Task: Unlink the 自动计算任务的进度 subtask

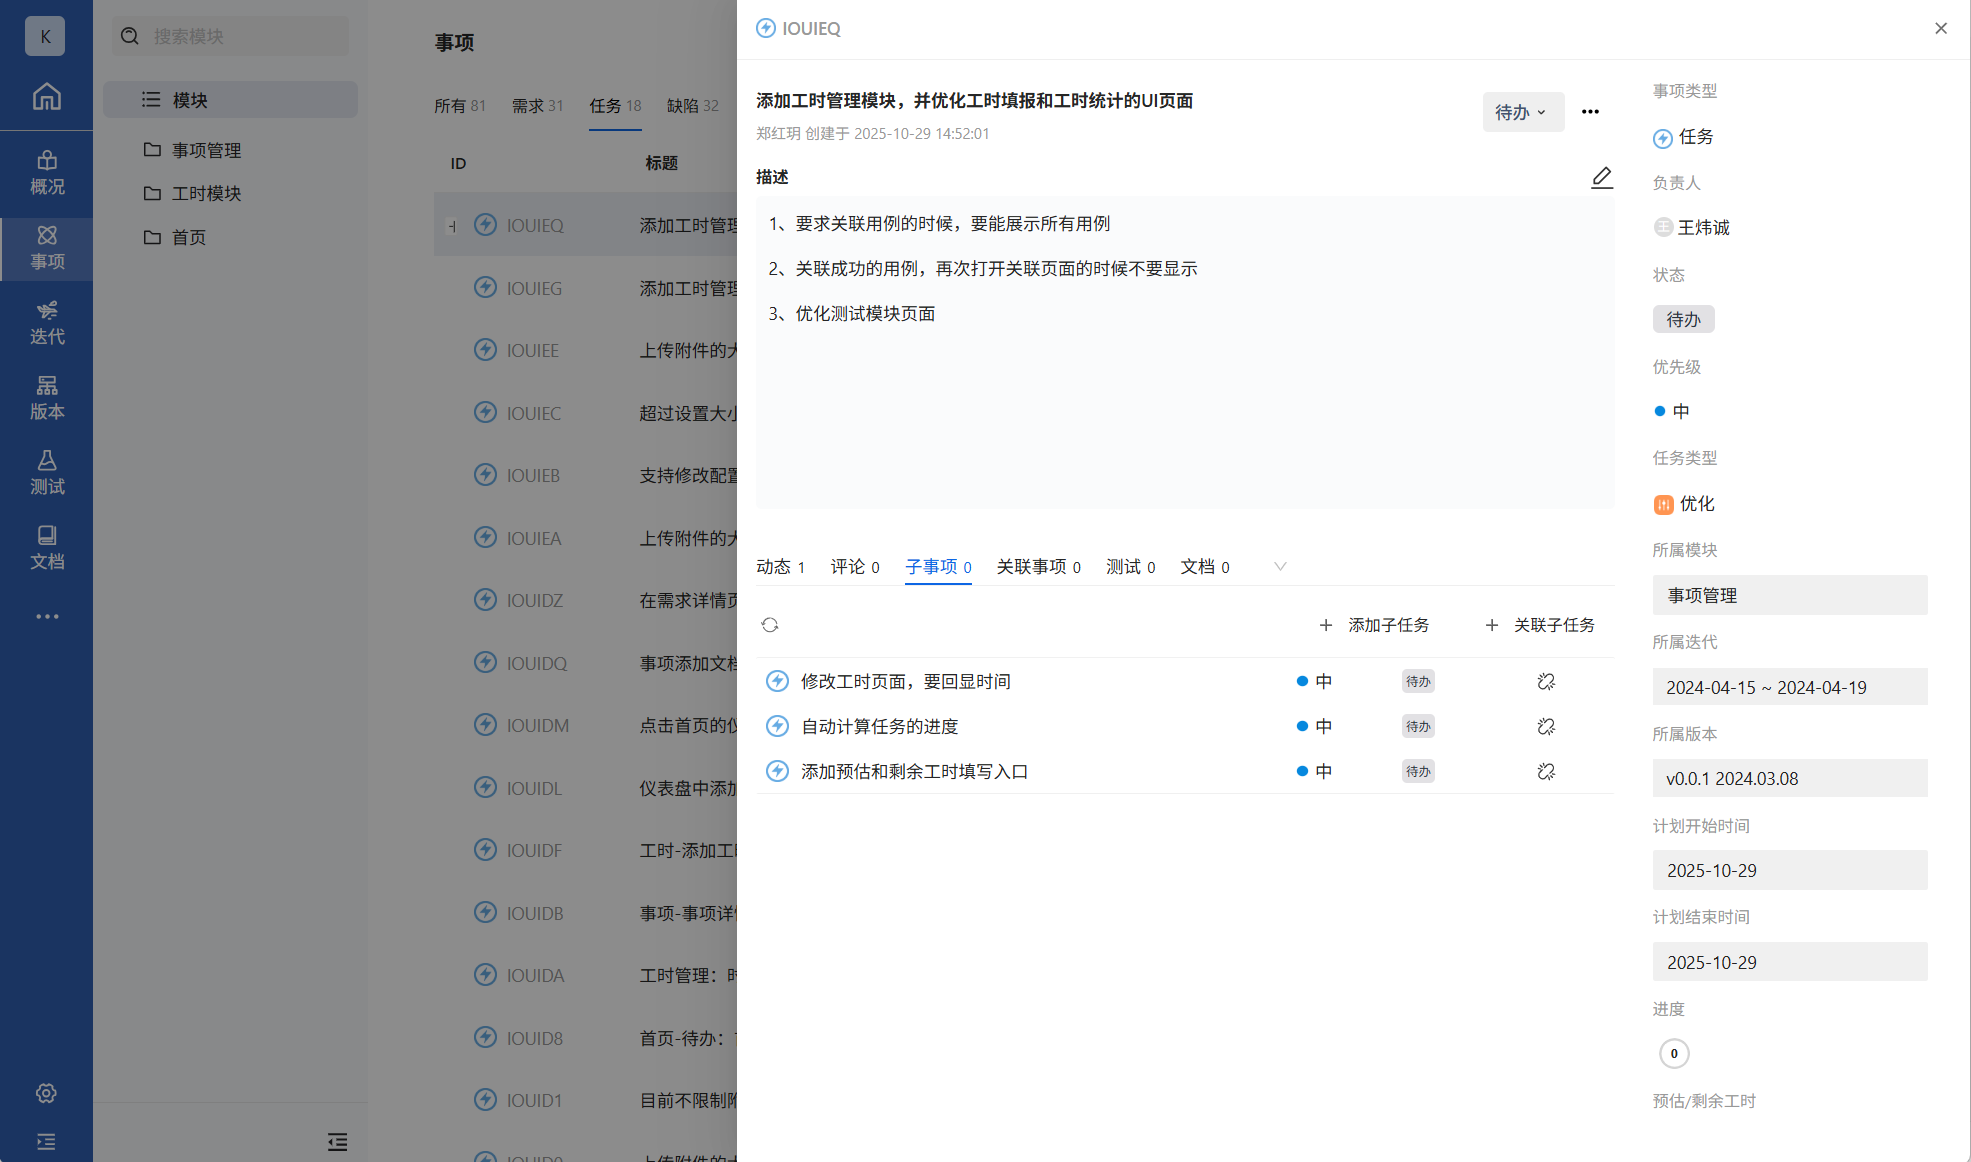Action: (1546, 727)
